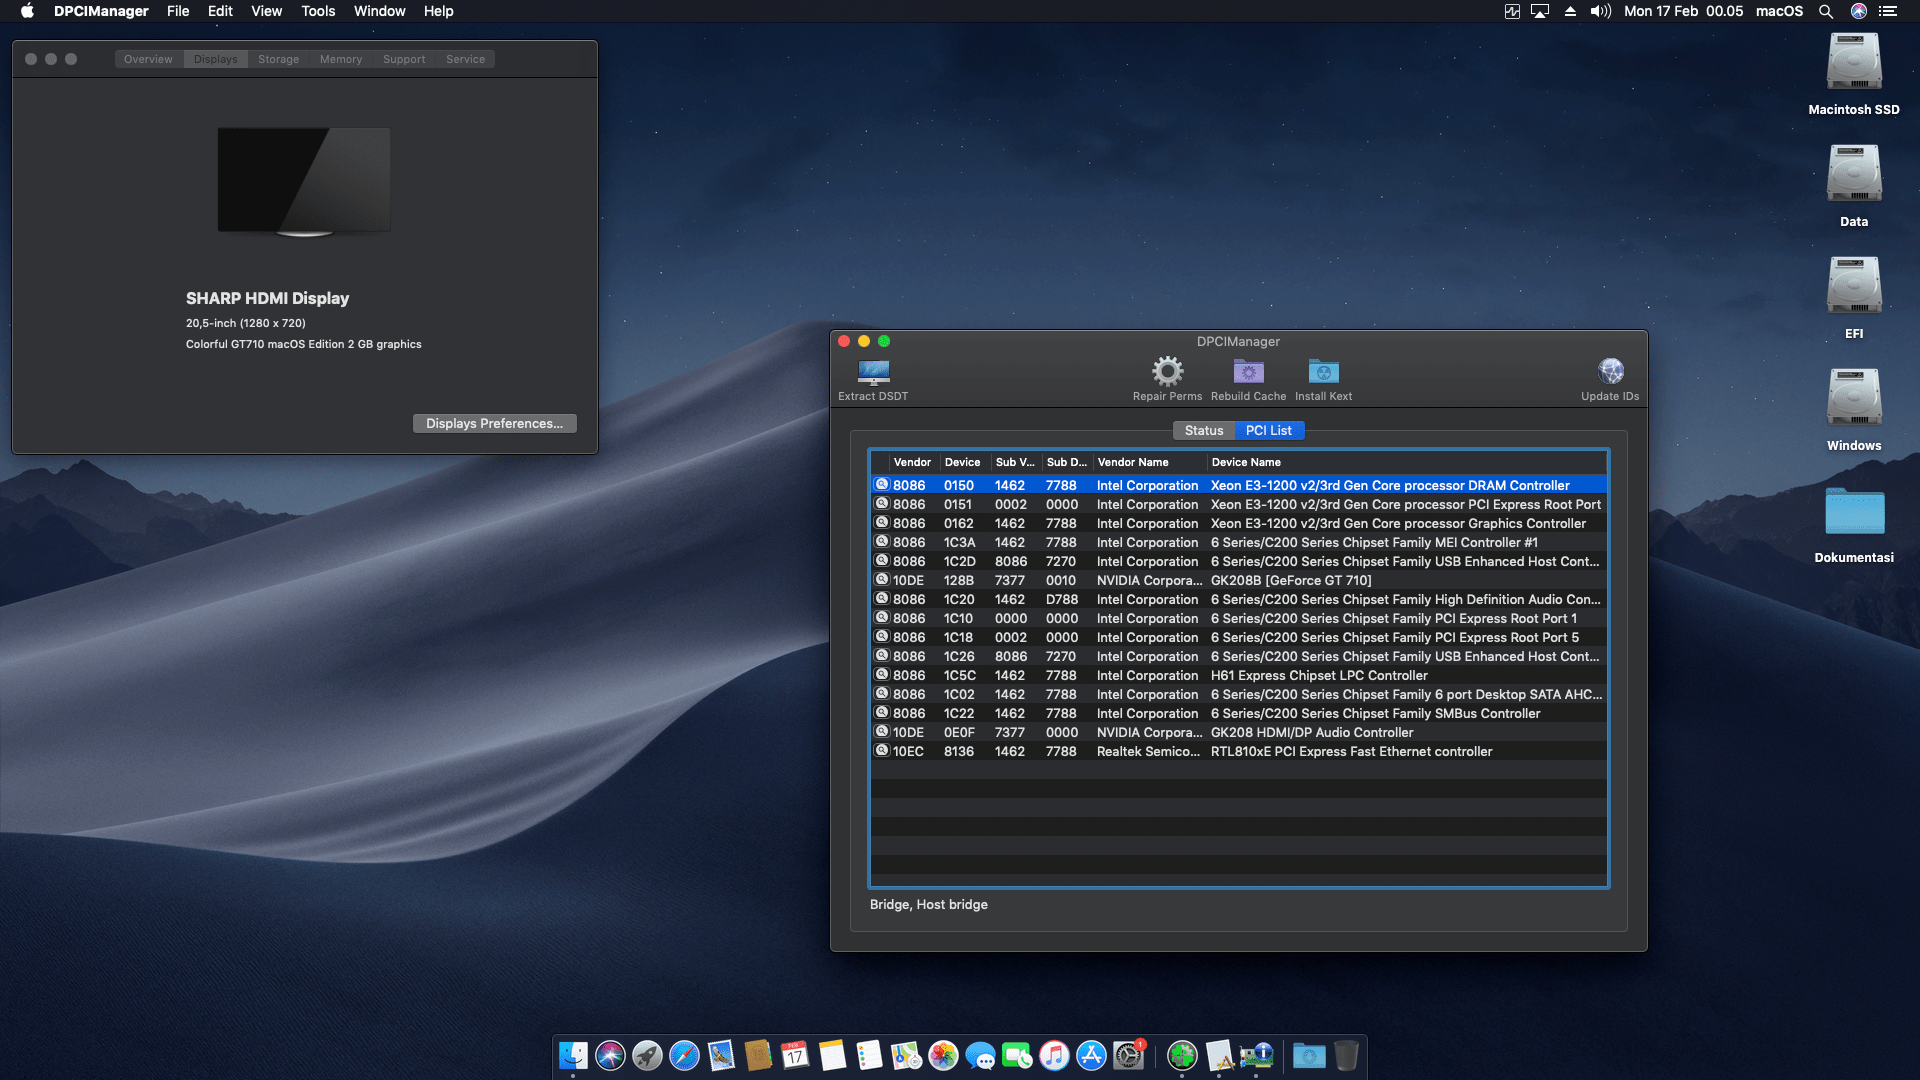Open Reminders list icon in dock

pyautogui.click(x=869, y=1055)
